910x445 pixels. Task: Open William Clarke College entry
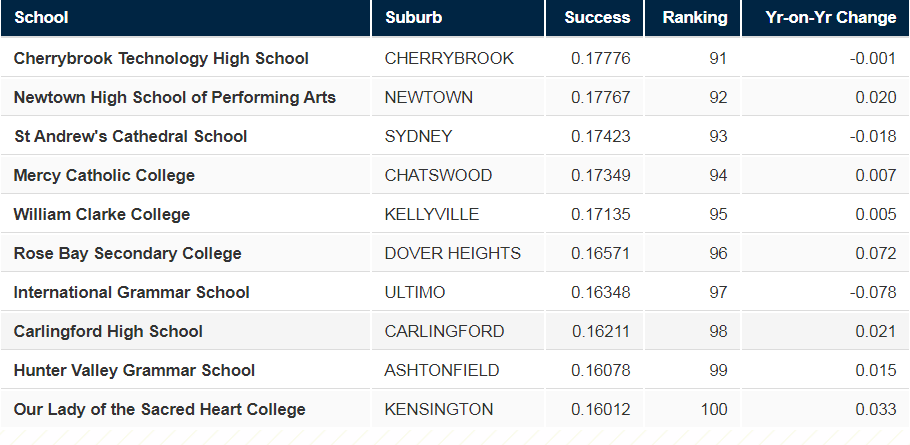[x=101, y=214]
